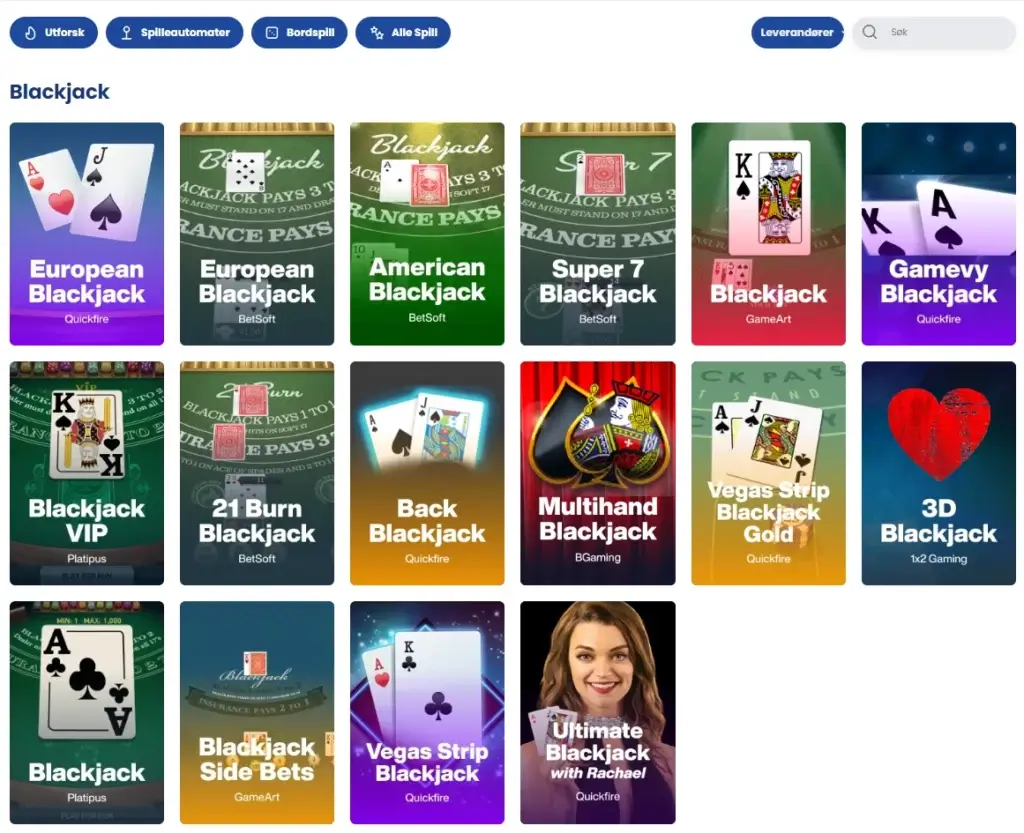Screen dimensions: 1024x833
Task: Open Gamevy Blackjack game card
Action: pyautogui.click(x=938, y=234)
